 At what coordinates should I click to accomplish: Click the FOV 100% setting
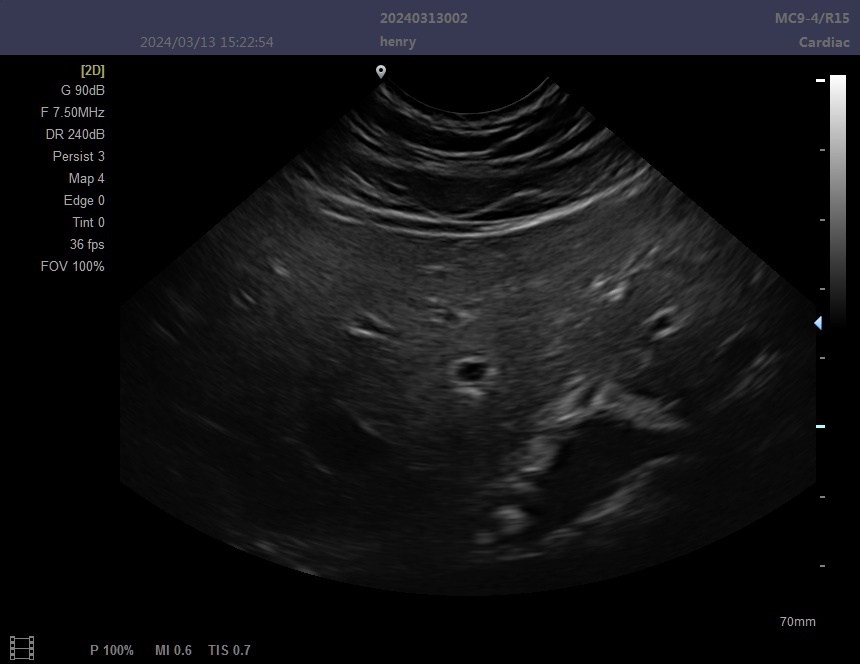(x=72, y=267)
